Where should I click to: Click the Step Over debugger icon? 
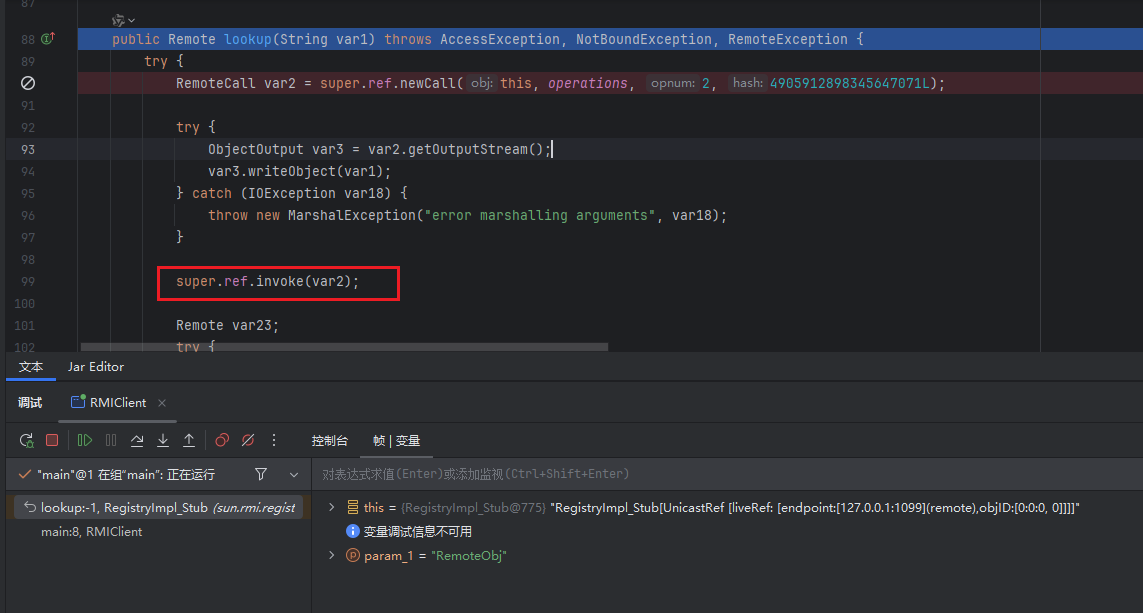137,440
